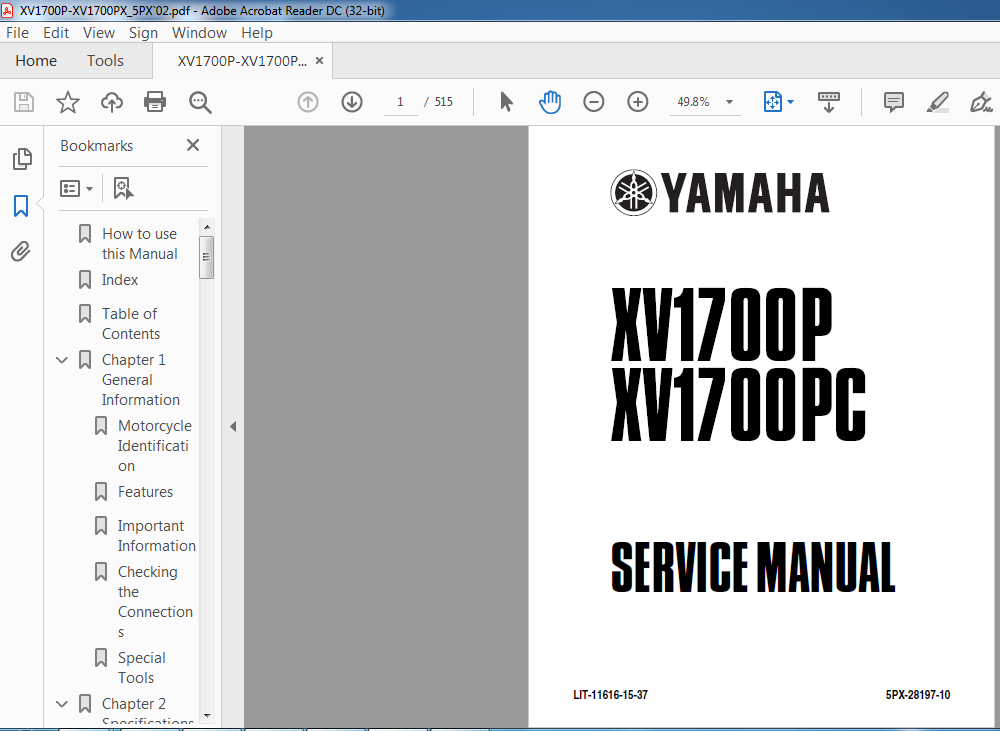The height and width of the screenshot is (731, 1000).
Task: Toggle the Bookmarks panel icon
Action: (x=21, y=206)
